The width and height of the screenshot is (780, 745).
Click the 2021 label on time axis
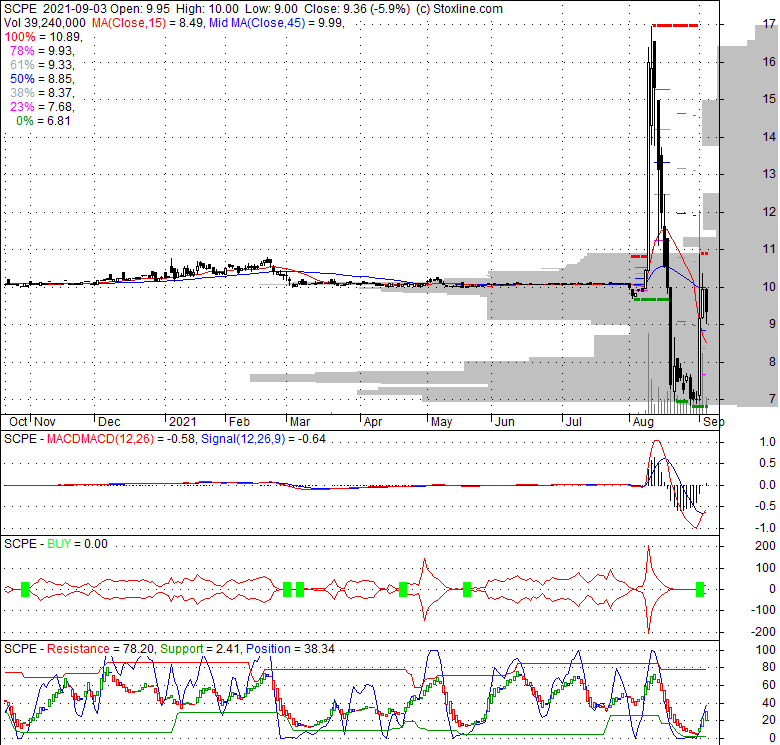pyautogui.click(x=183, y=422)
